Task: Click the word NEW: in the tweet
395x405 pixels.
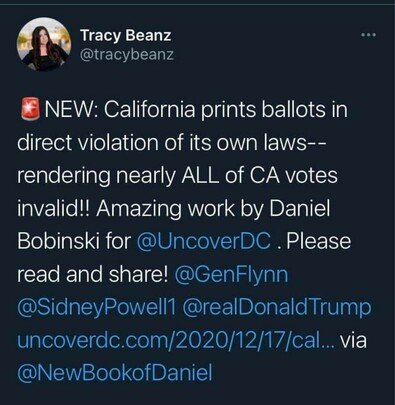Action: [x=70, y=109]
